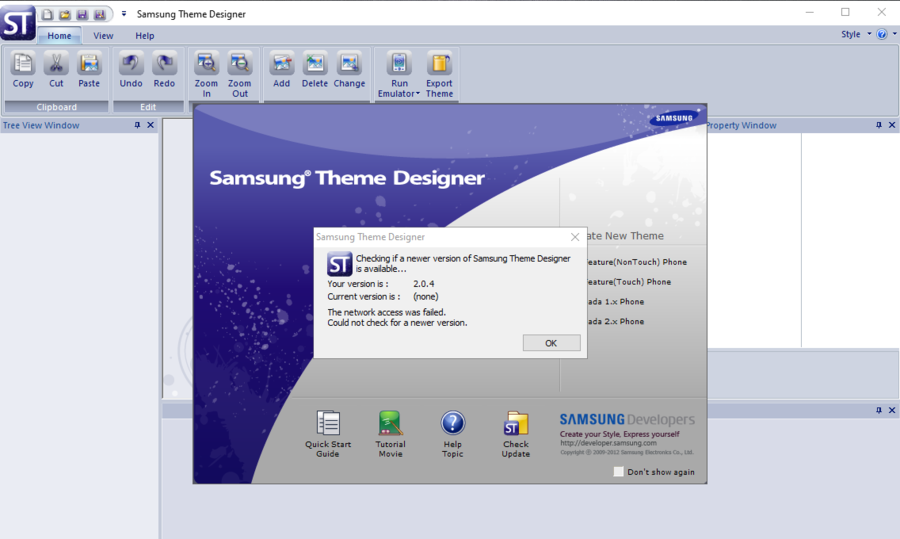The height and width of the screenshot is (539, 900).
Task: Pin the bottom panel
Action: click(x=879, y=410)
